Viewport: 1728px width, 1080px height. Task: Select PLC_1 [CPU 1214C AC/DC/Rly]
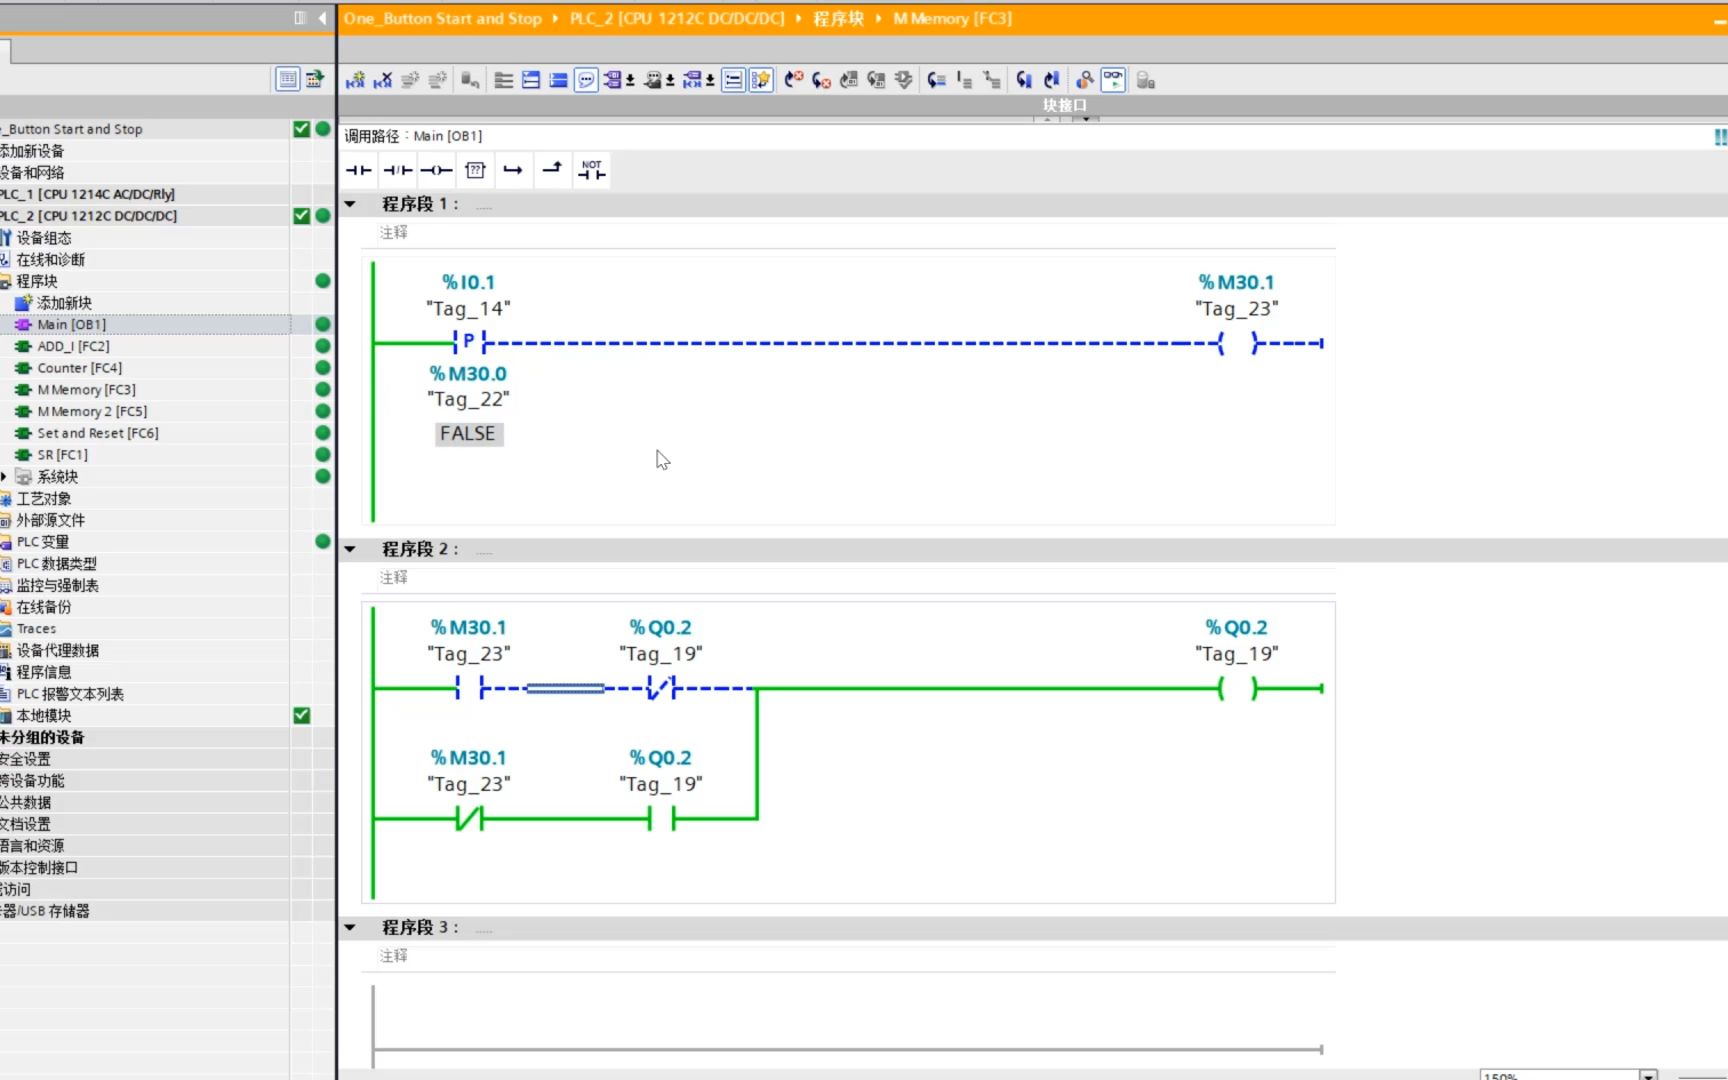87,194
